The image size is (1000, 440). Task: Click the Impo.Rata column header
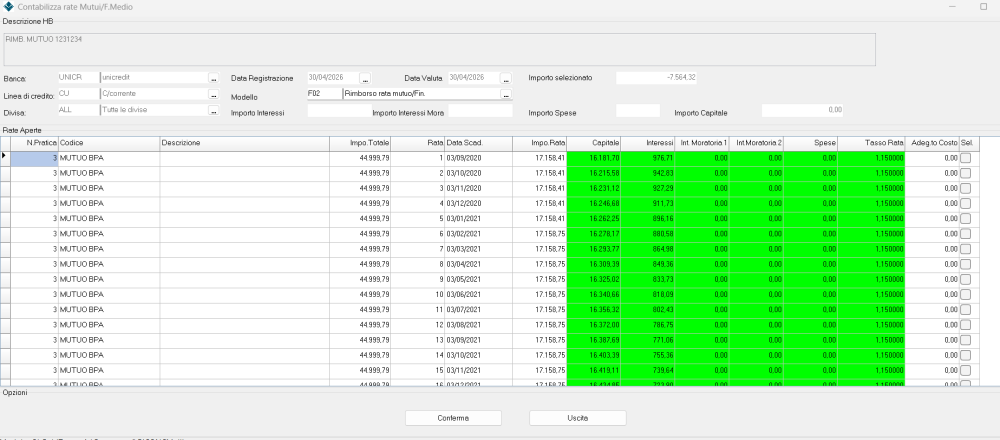(x=540, y=143)
